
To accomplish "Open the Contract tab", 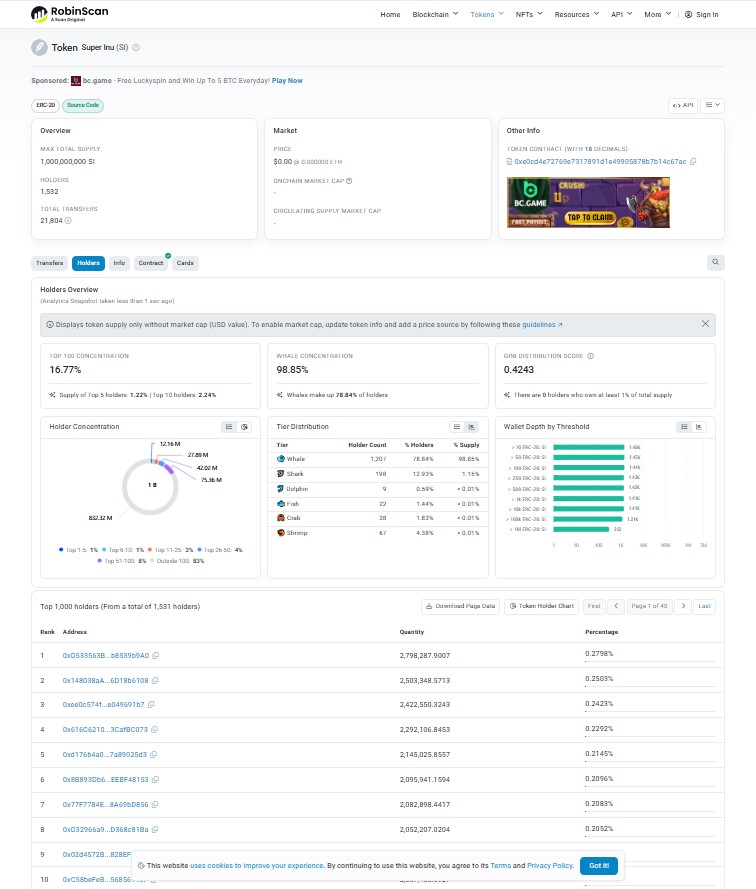I will [x=151, y=263].
